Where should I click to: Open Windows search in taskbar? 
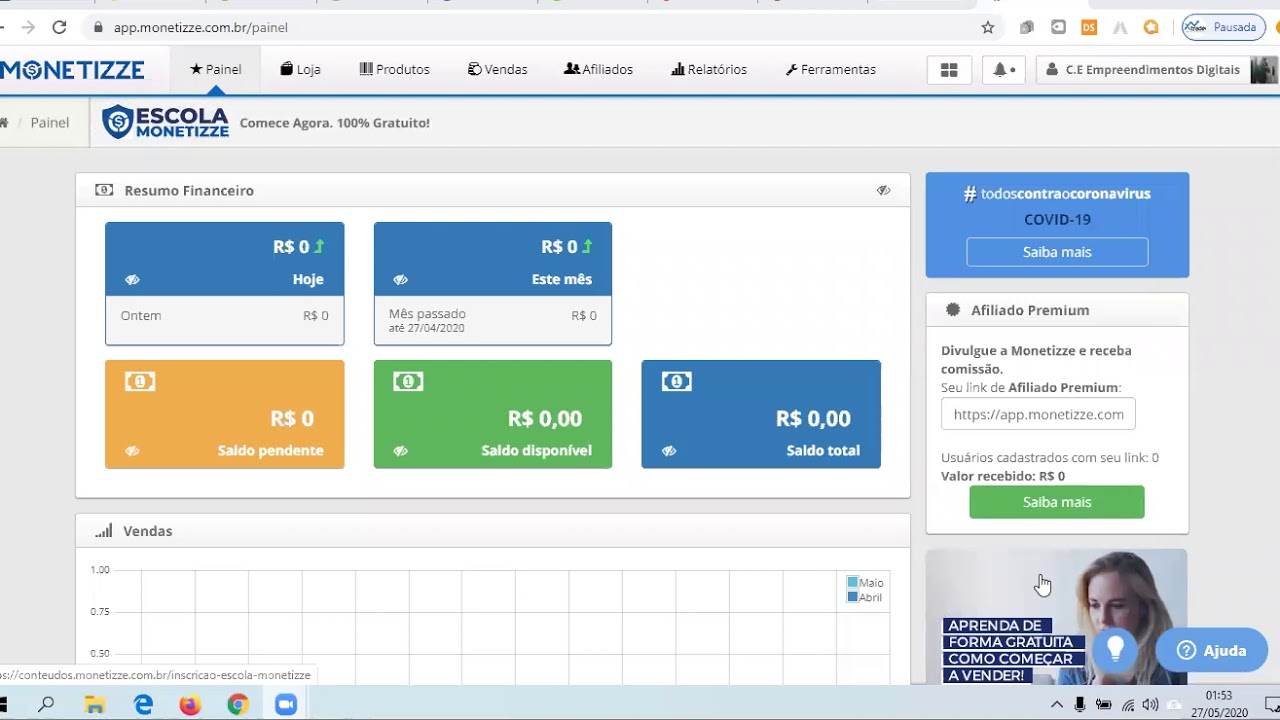pos(46,705)
